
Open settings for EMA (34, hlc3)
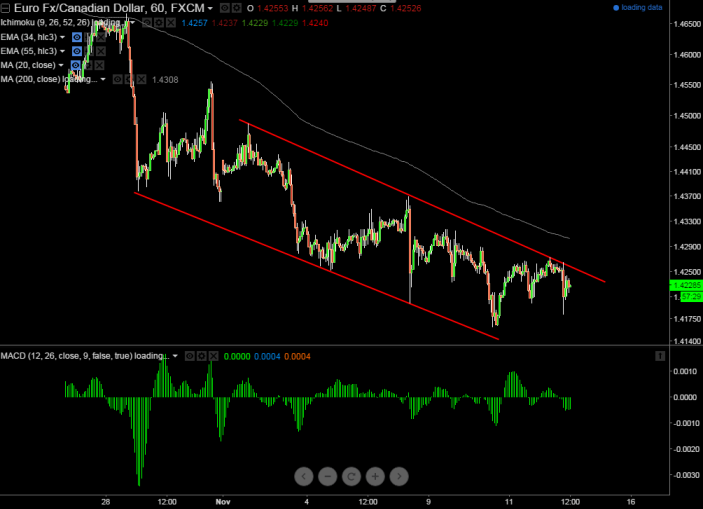pos(89,37)
